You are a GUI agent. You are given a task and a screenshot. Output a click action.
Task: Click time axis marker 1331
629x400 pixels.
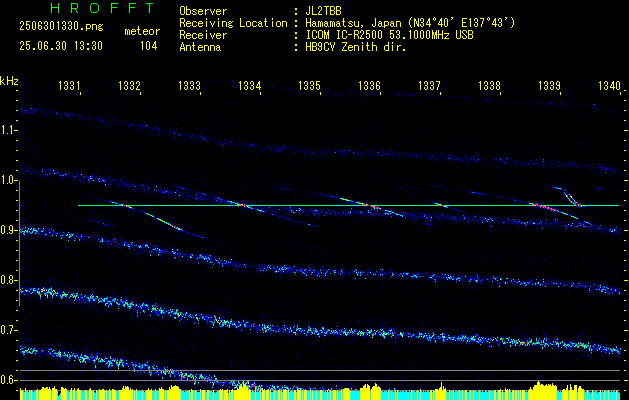point(69,85)
